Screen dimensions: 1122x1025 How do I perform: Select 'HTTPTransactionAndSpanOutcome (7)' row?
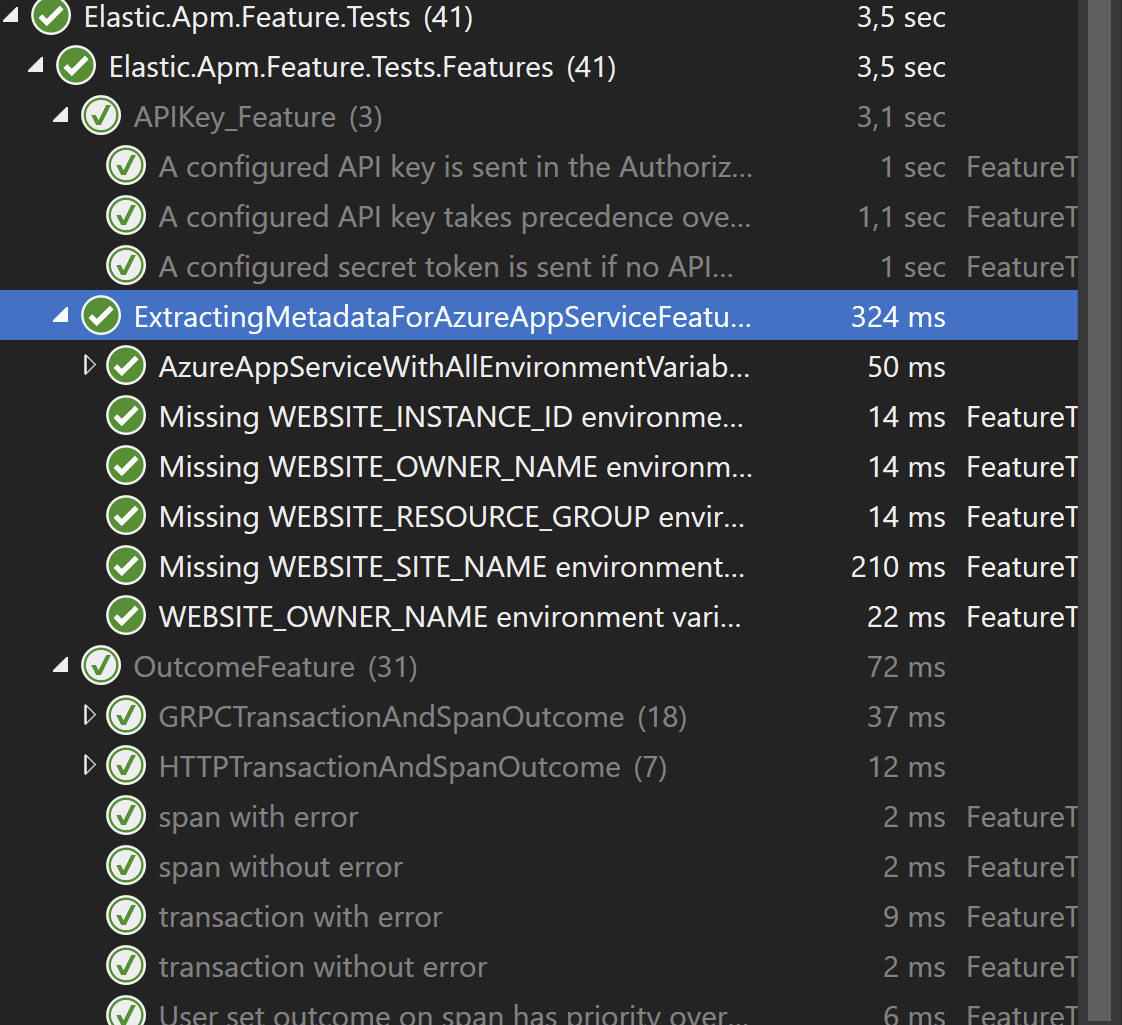coord(539,766)
